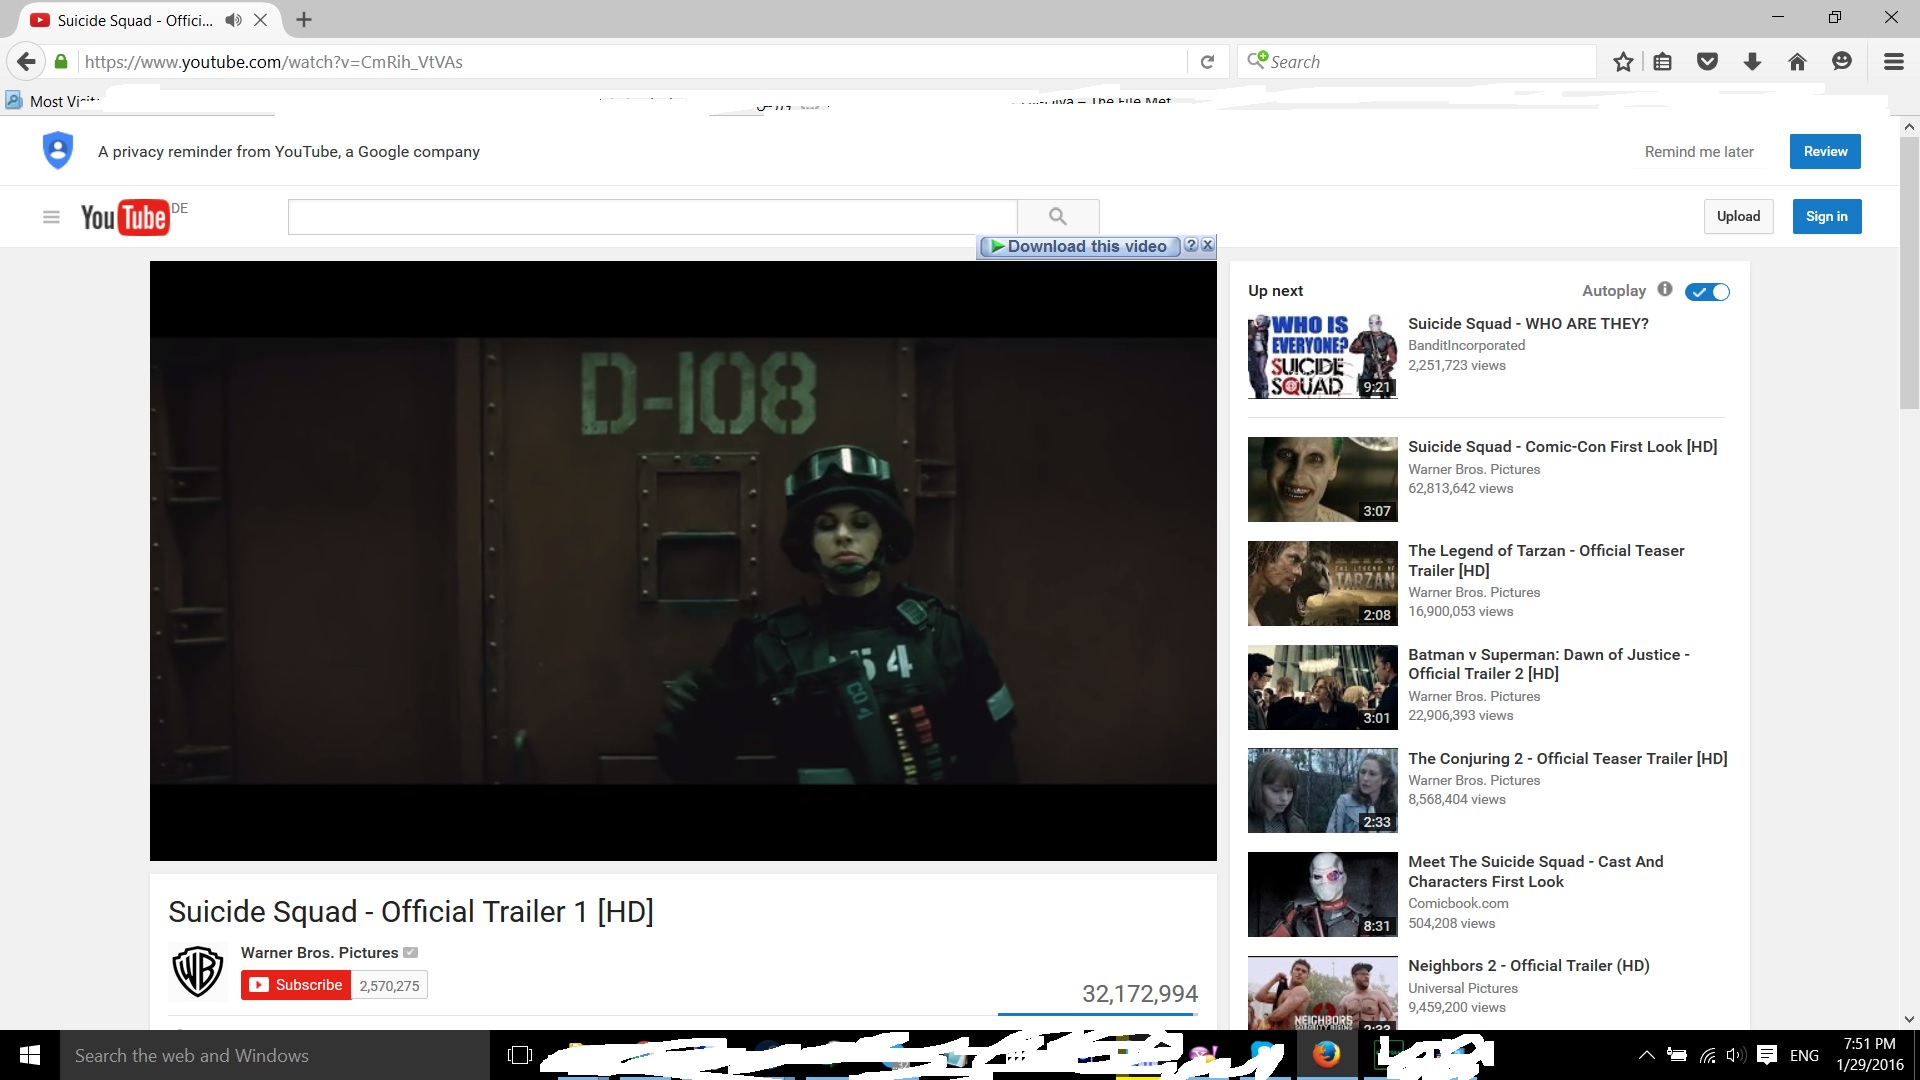This screenshot has height=1080, width=1920.
Task: Click the page vertical scrollbar thumb
Action: 1909,272
